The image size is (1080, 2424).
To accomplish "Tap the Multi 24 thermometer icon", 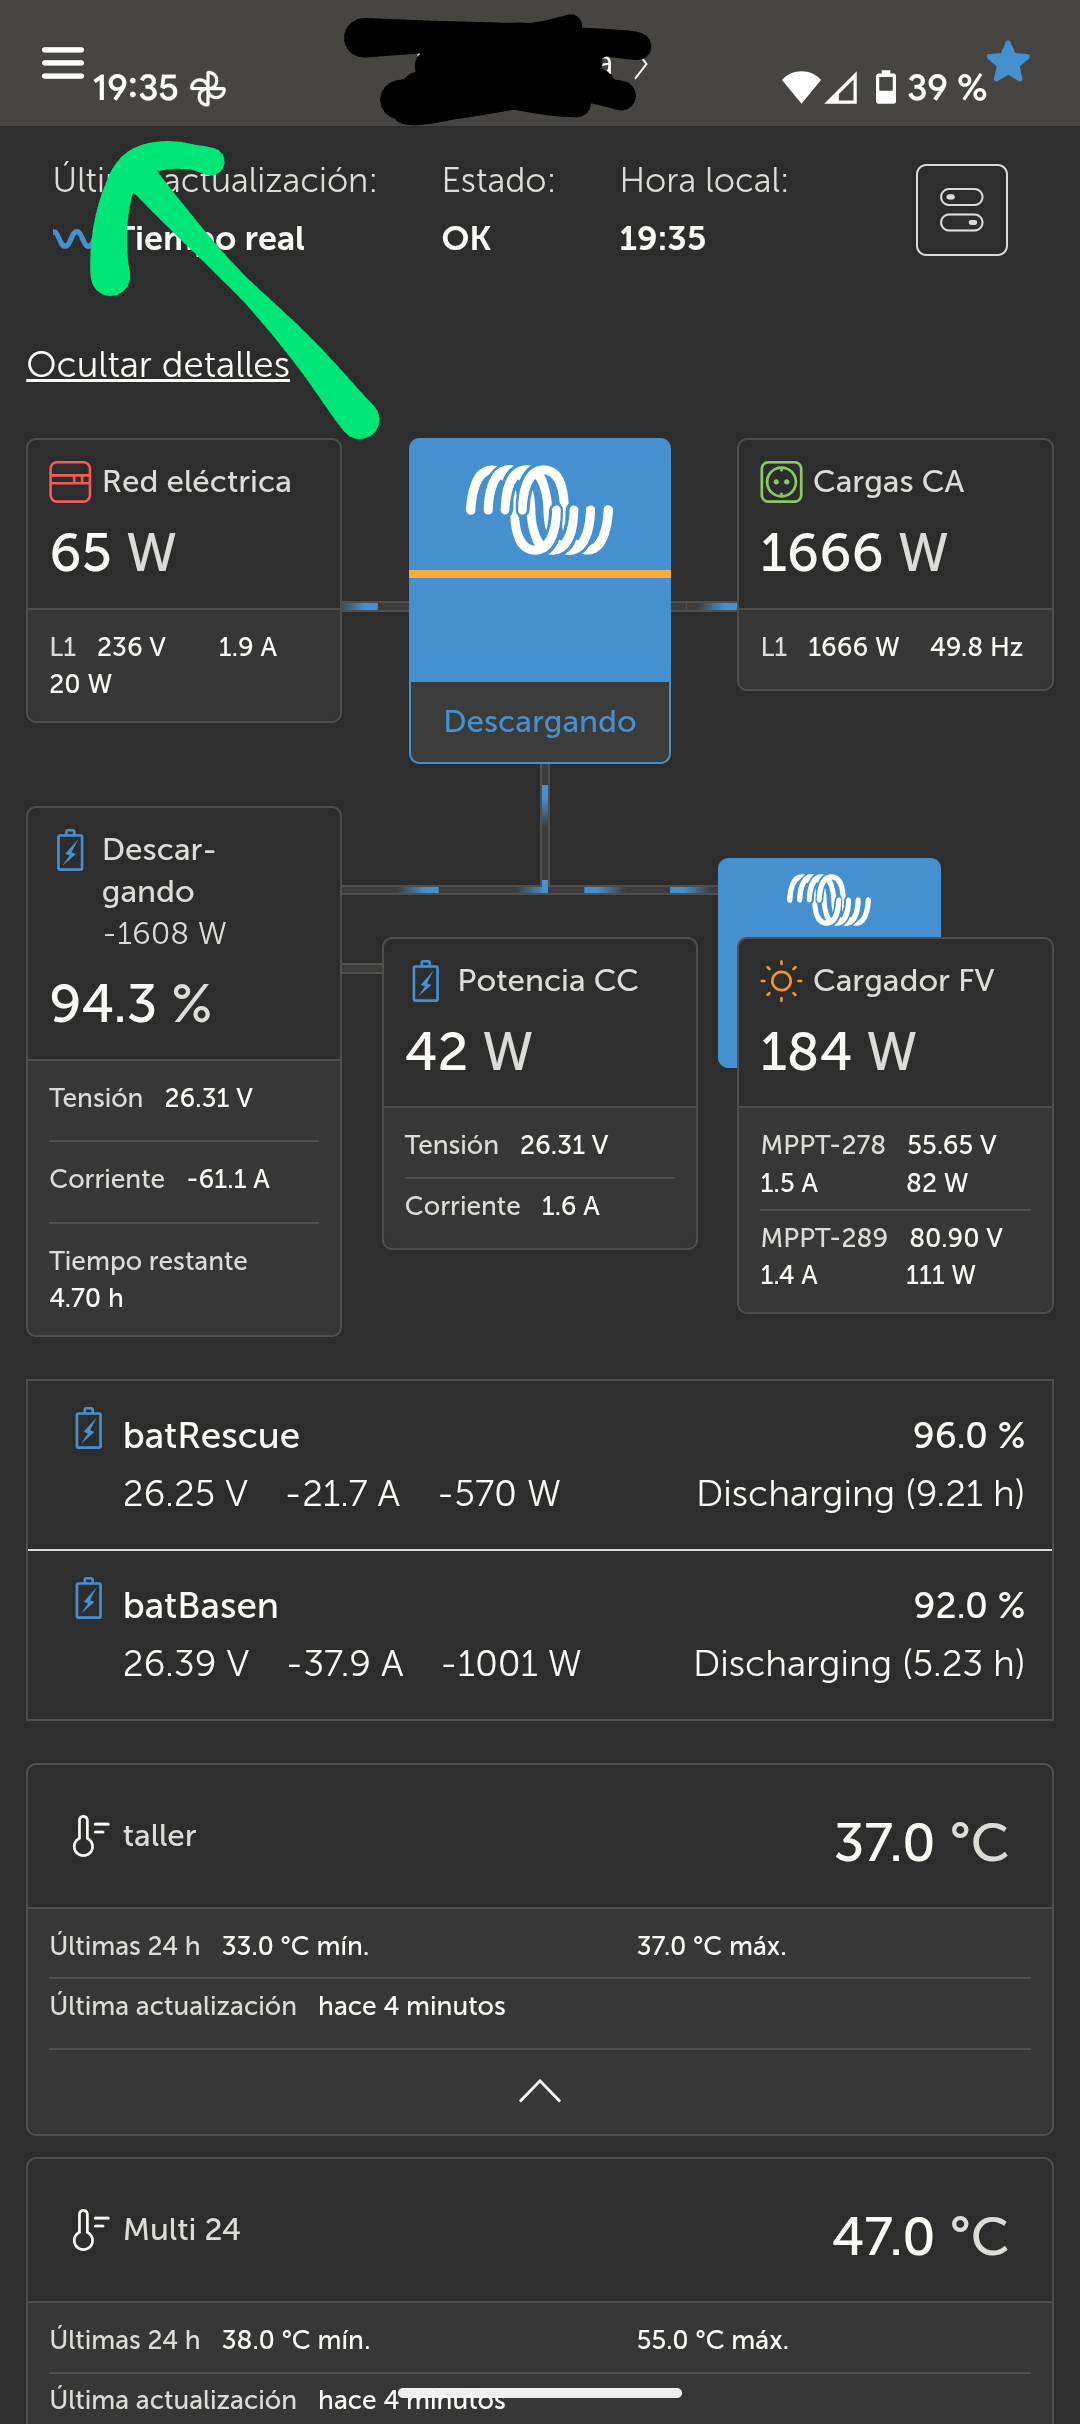I will (89, 2230).
